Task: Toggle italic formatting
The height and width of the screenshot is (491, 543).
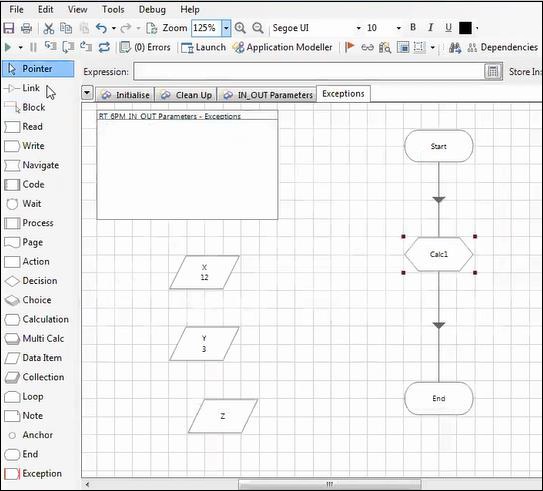Action: (430, 27)
